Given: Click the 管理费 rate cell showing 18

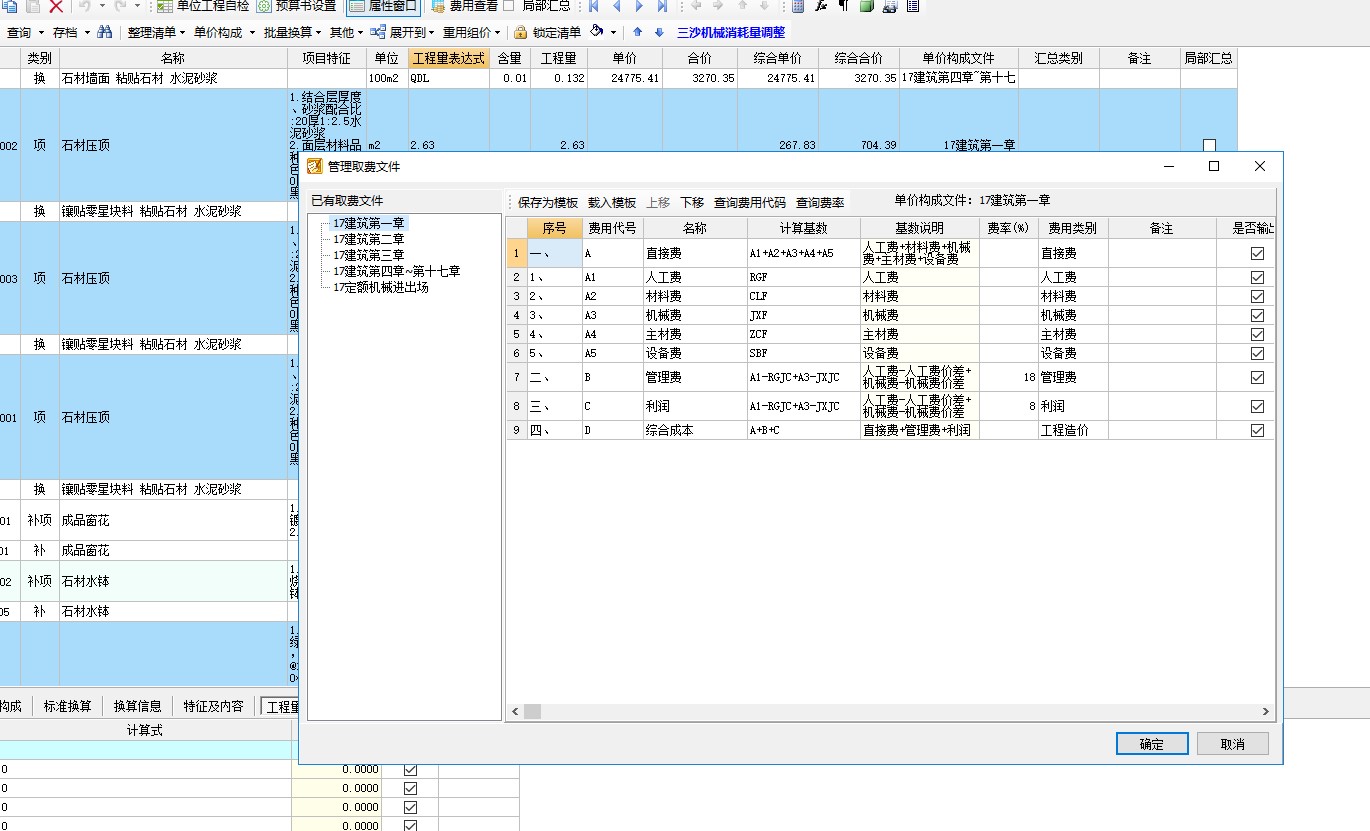Looking at the screenshot, I should click(x=1008, y=378).
